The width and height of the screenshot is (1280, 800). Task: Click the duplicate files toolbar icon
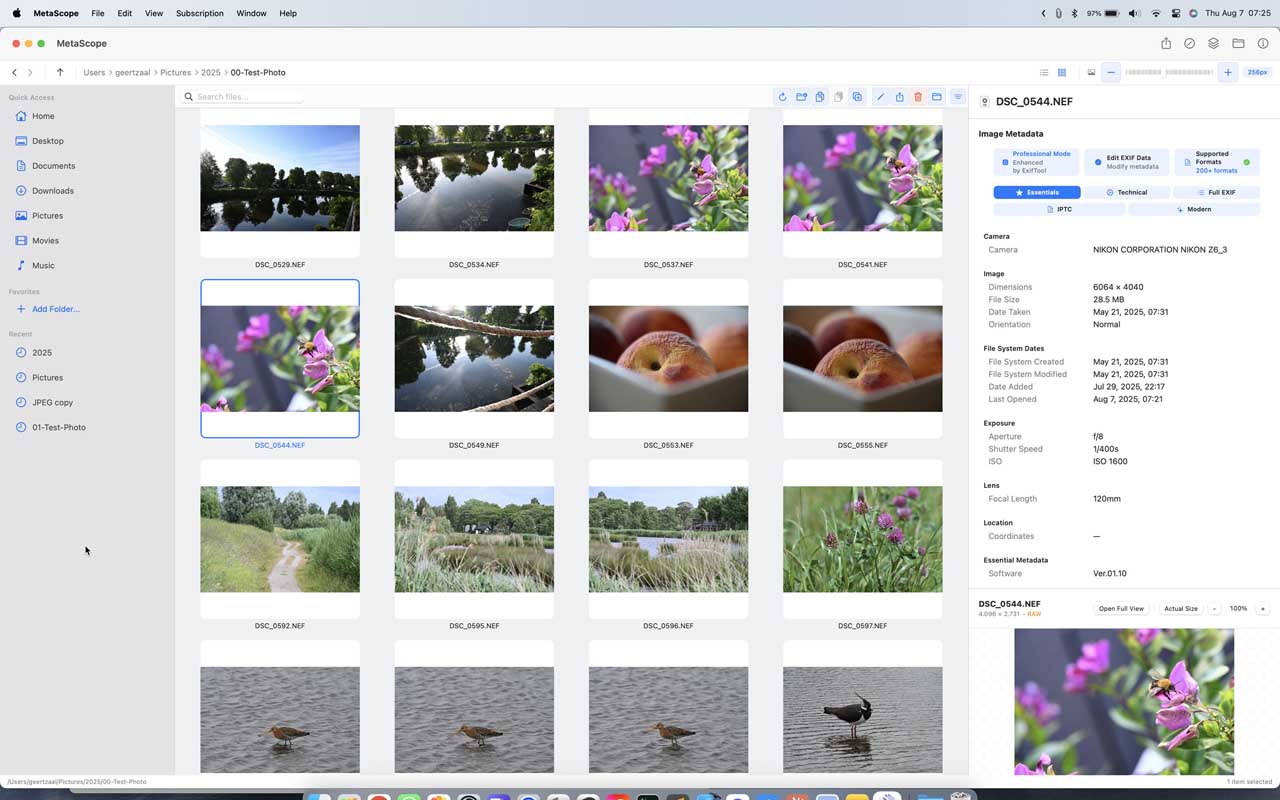857,97
